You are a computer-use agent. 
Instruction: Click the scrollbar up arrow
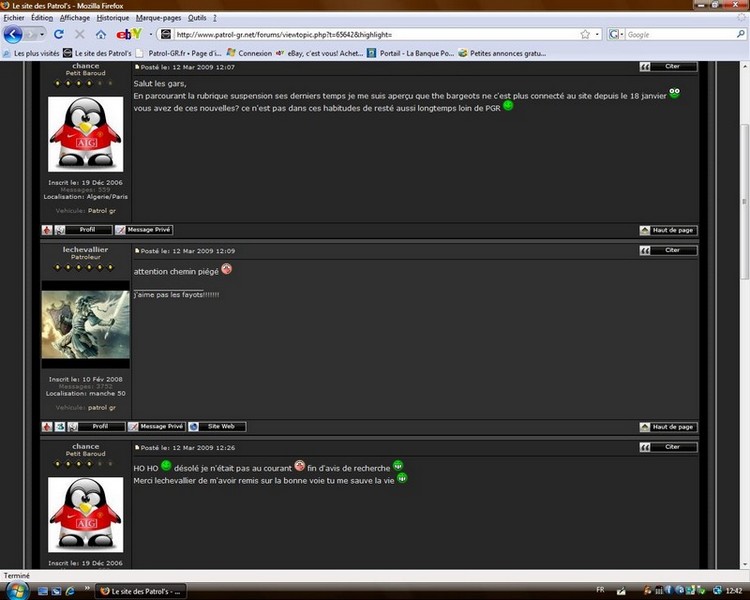[745, 67]
